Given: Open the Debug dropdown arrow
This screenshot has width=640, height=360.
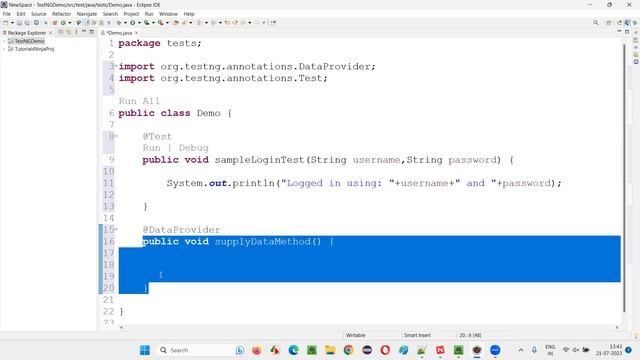Looking at the screenshot, I should pyautogui.click(x=125, y=23).
